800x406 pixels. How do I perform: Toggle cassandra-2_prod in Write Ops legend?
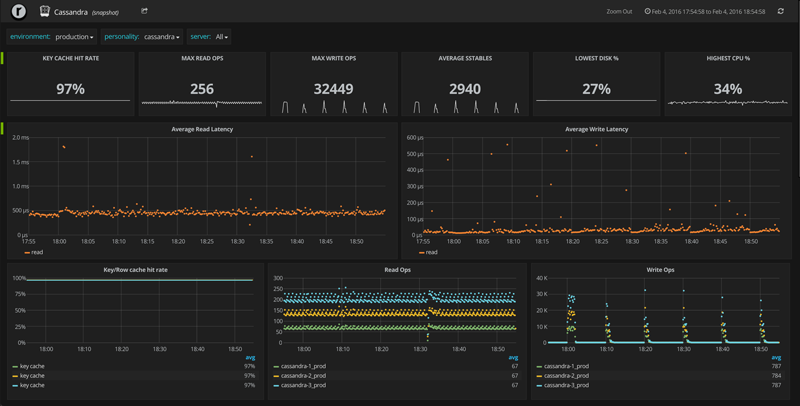[566, 375]
